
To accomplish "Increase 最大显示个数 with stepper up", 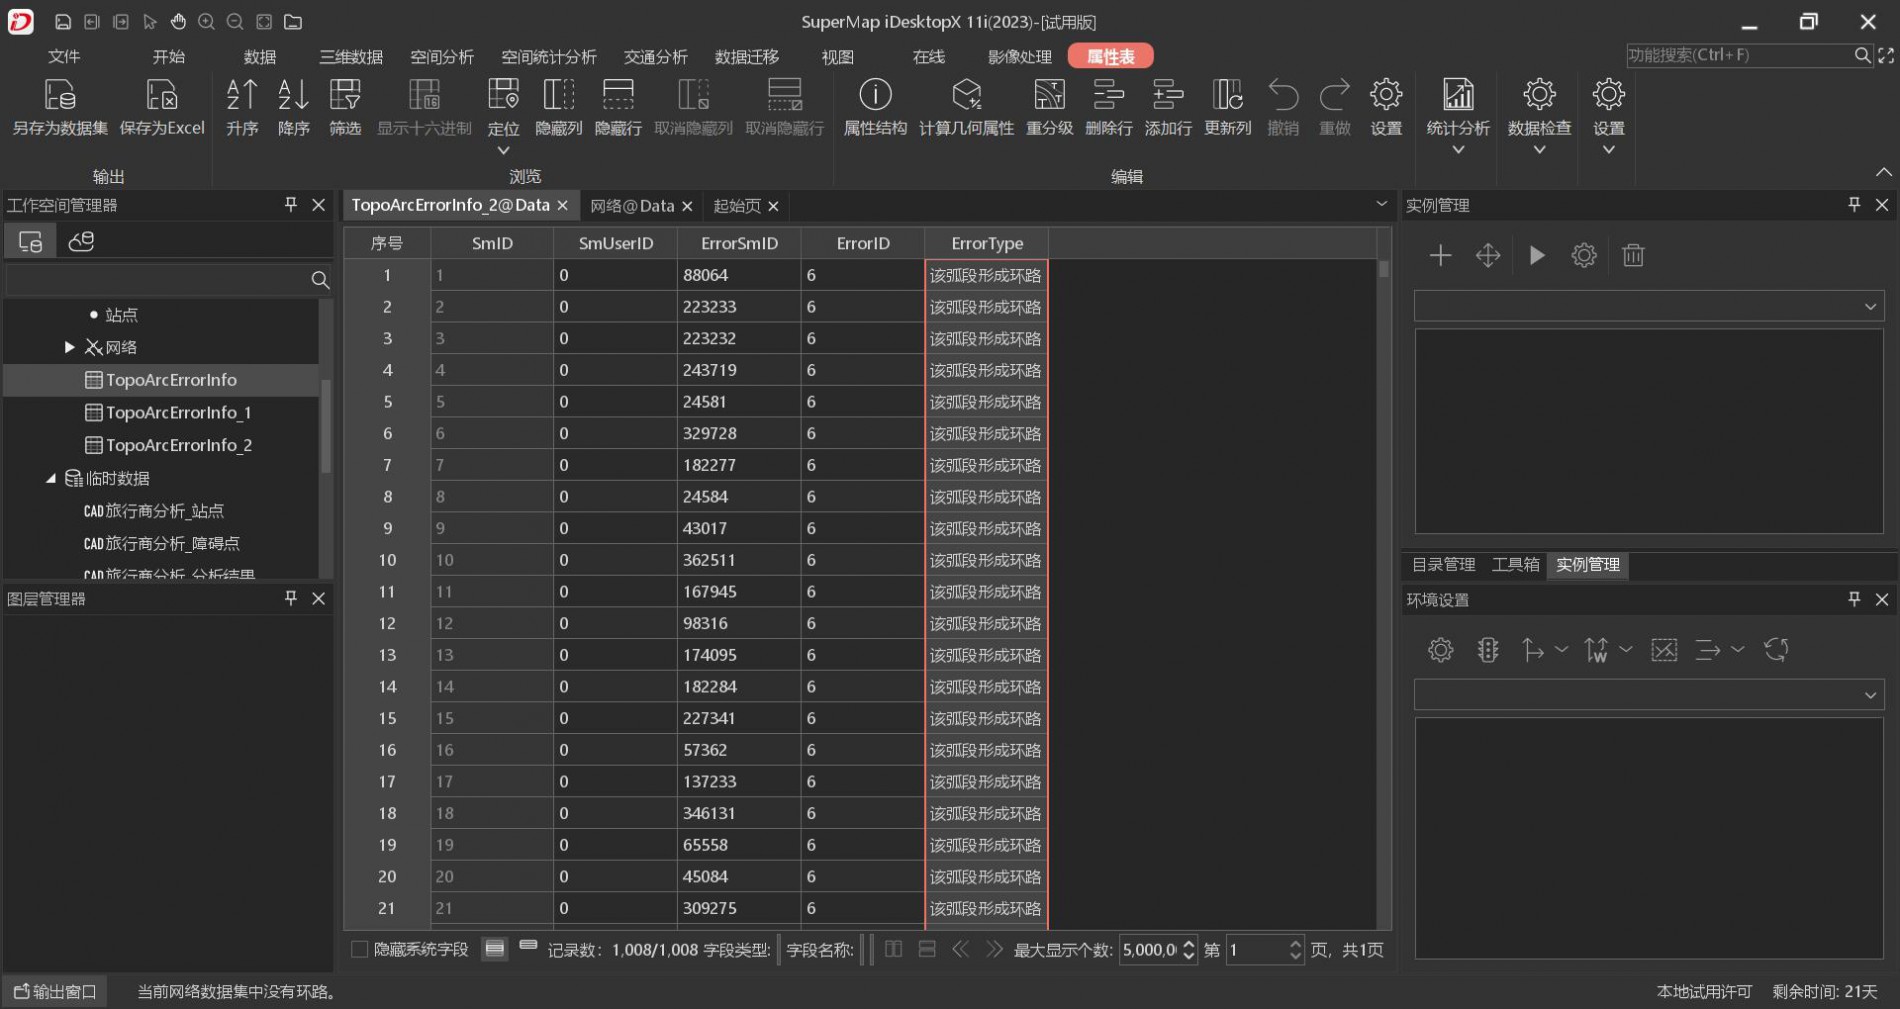I will coord(1188,943).
